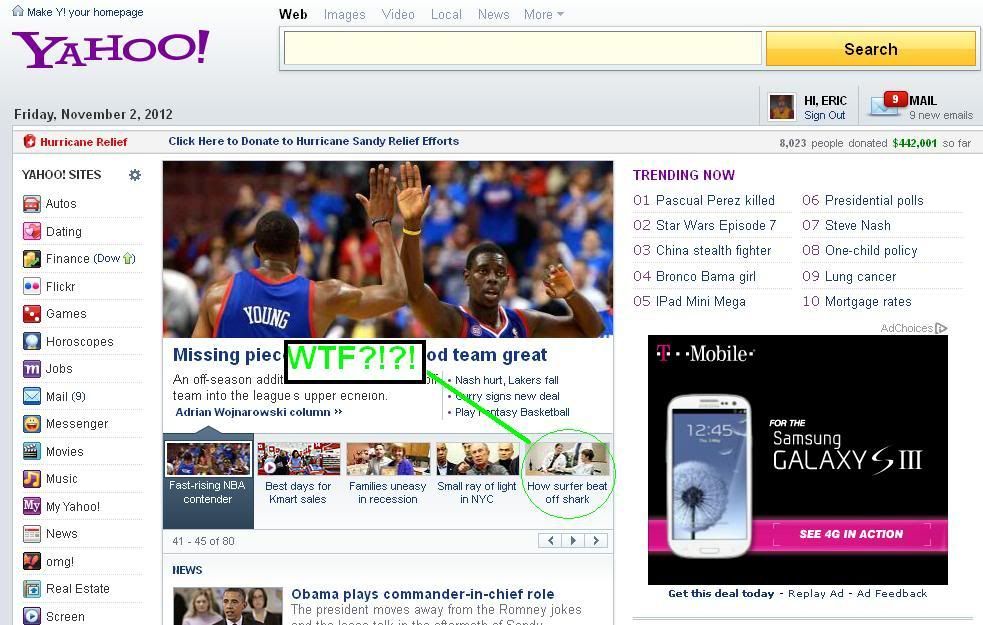Open Obama plays commander-in-chief role headline
This screenshot has height=625, width=983.
423,594
